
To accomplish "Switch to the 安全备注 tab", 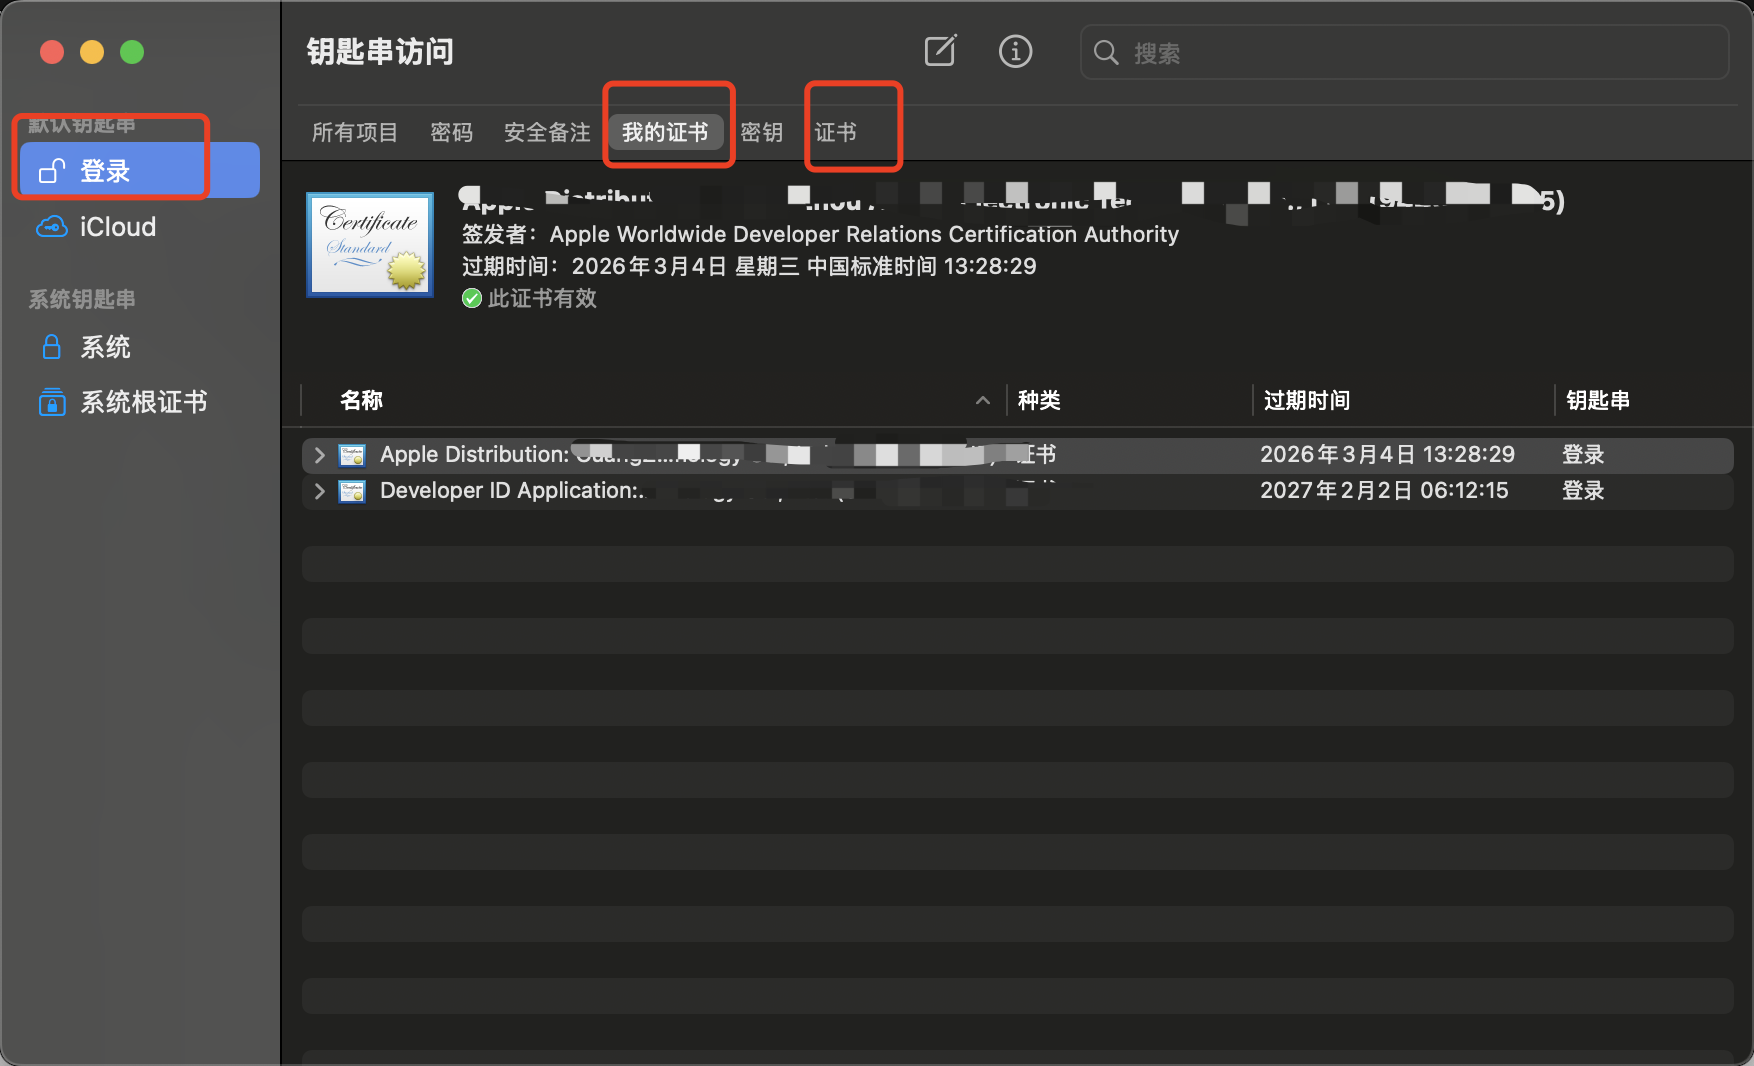I will (x=547, y=132).
